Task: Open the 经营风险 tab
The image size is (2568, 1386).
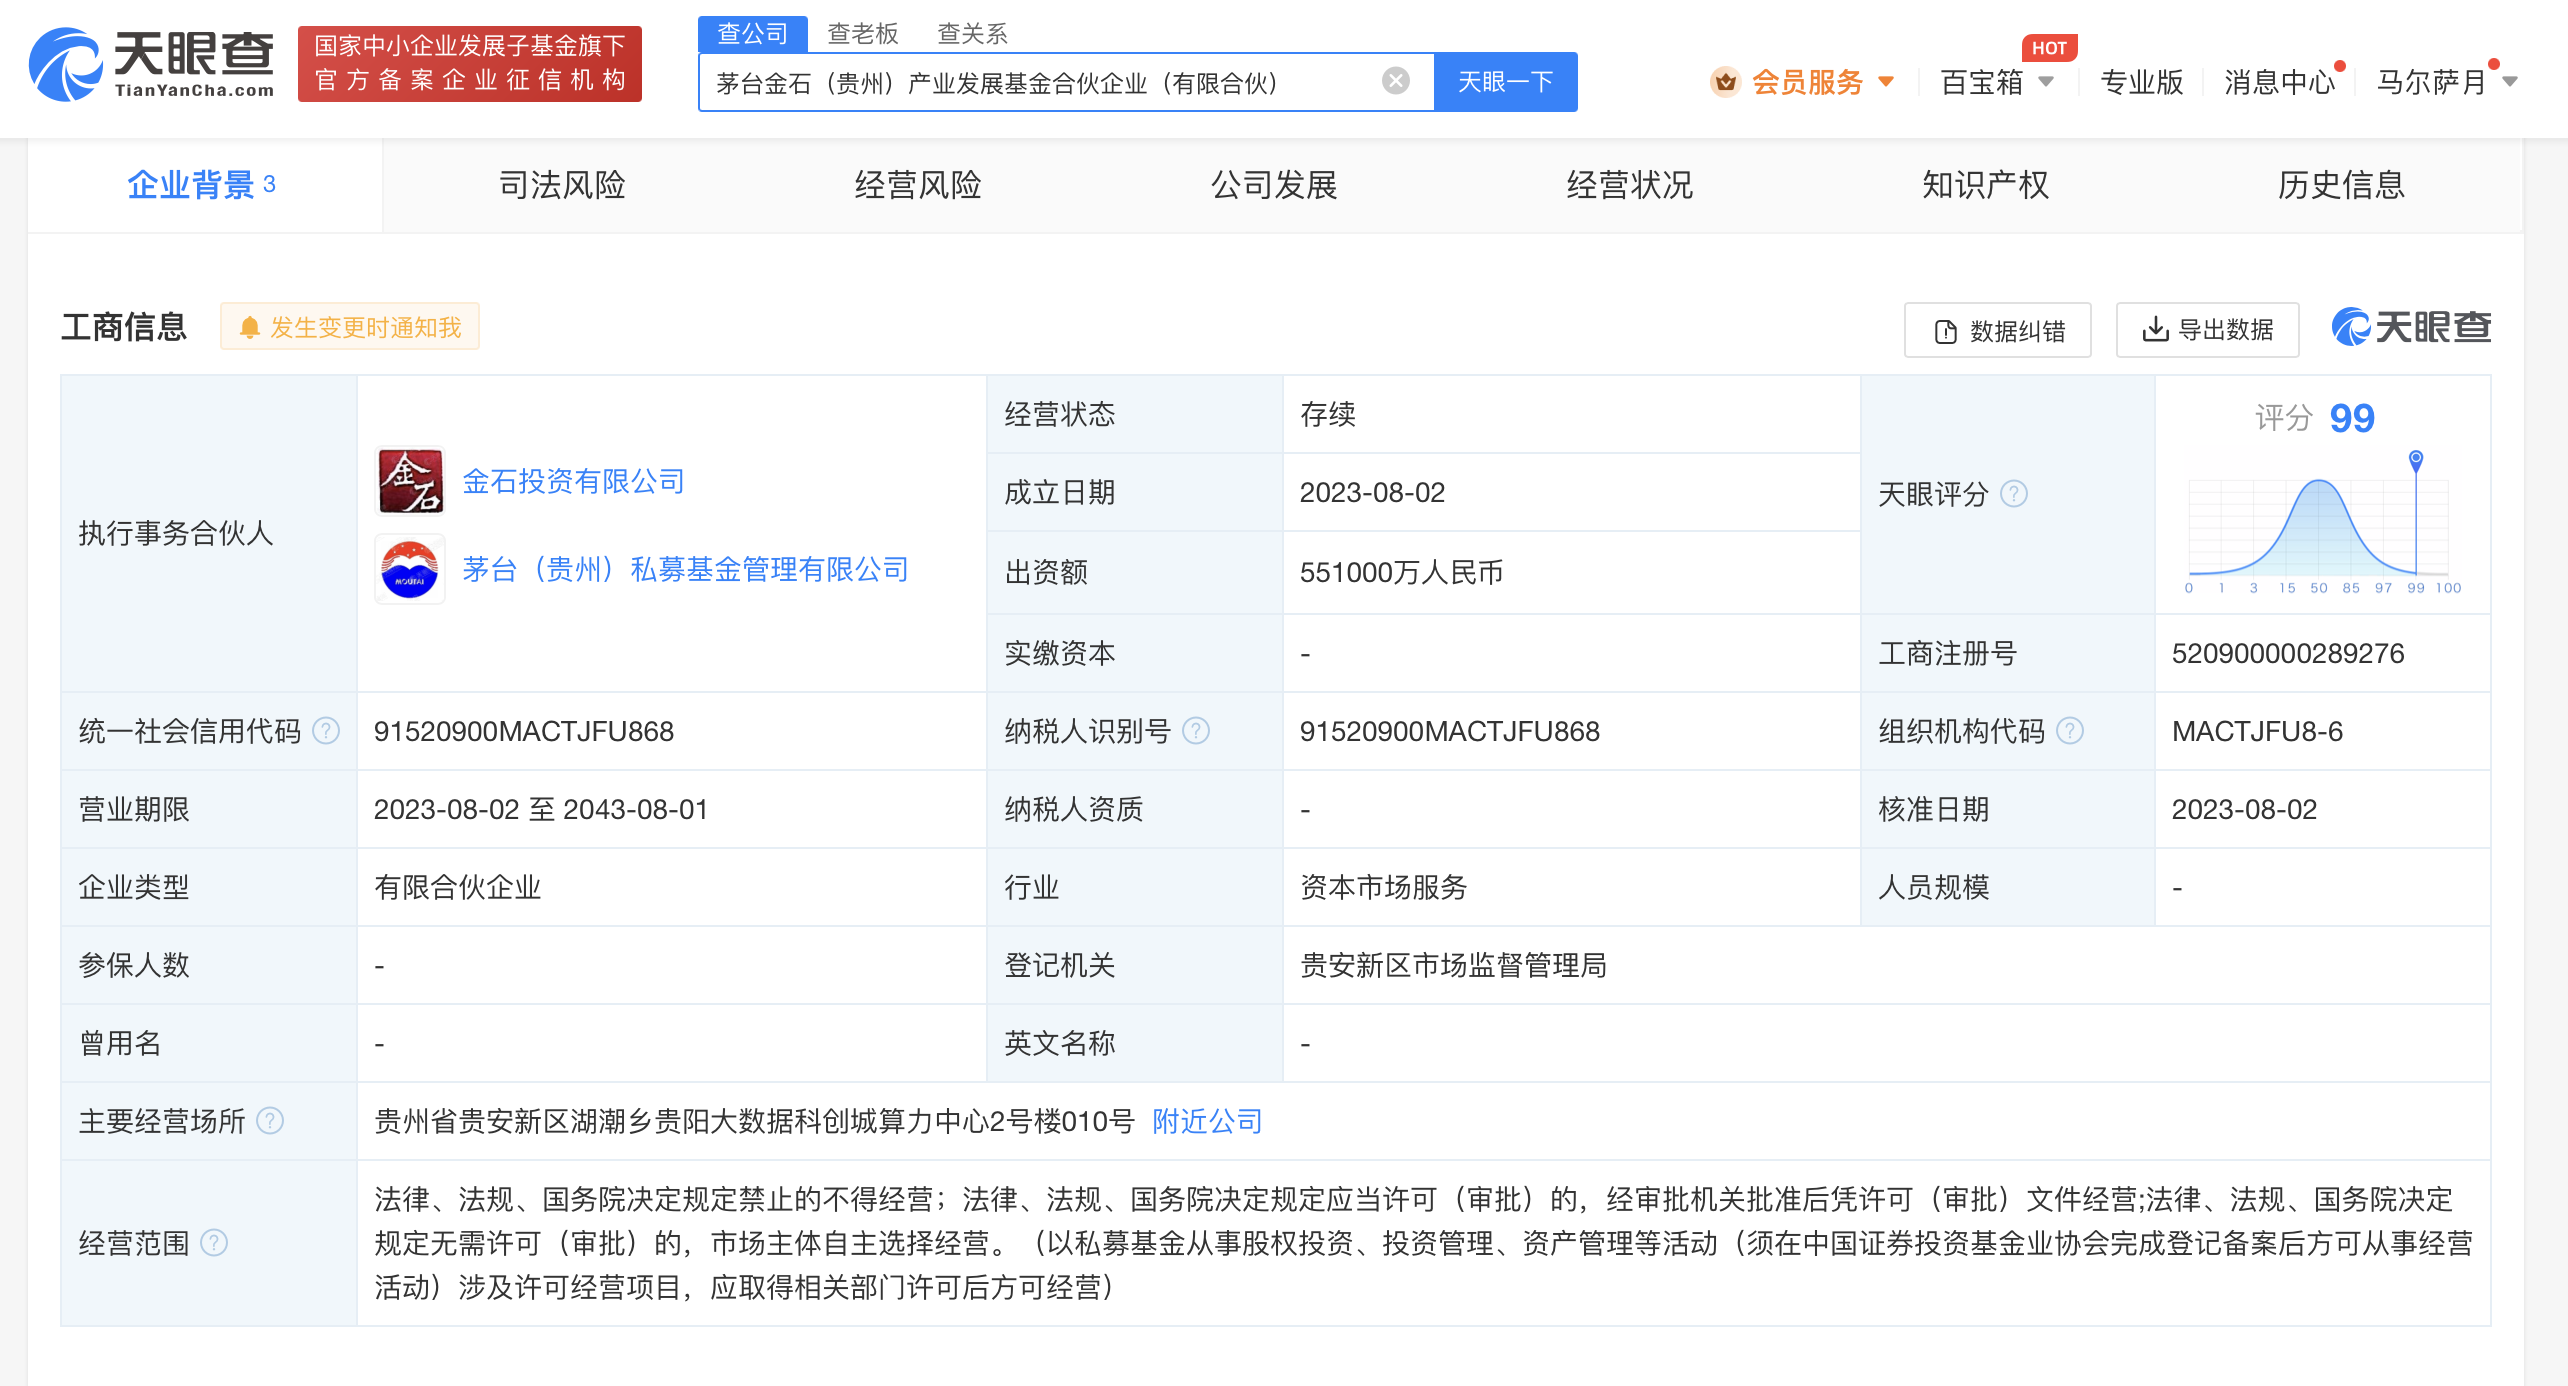Action: click(918, 185)
